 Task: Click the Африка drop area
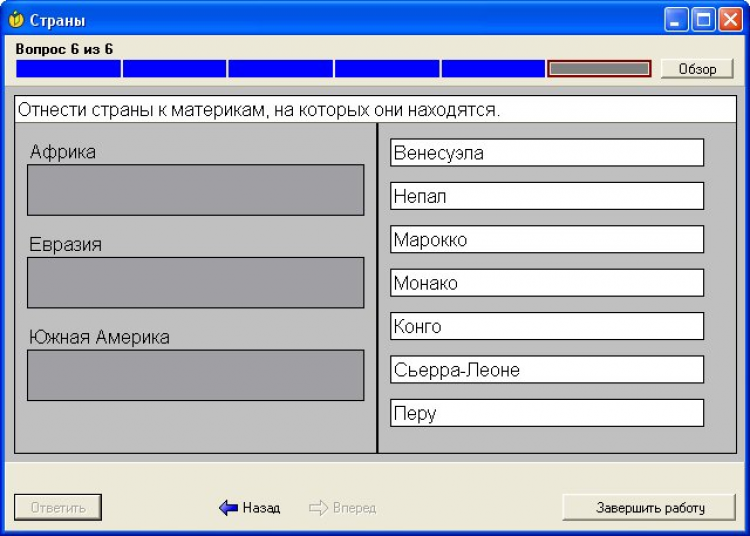[x=196, y=190]
